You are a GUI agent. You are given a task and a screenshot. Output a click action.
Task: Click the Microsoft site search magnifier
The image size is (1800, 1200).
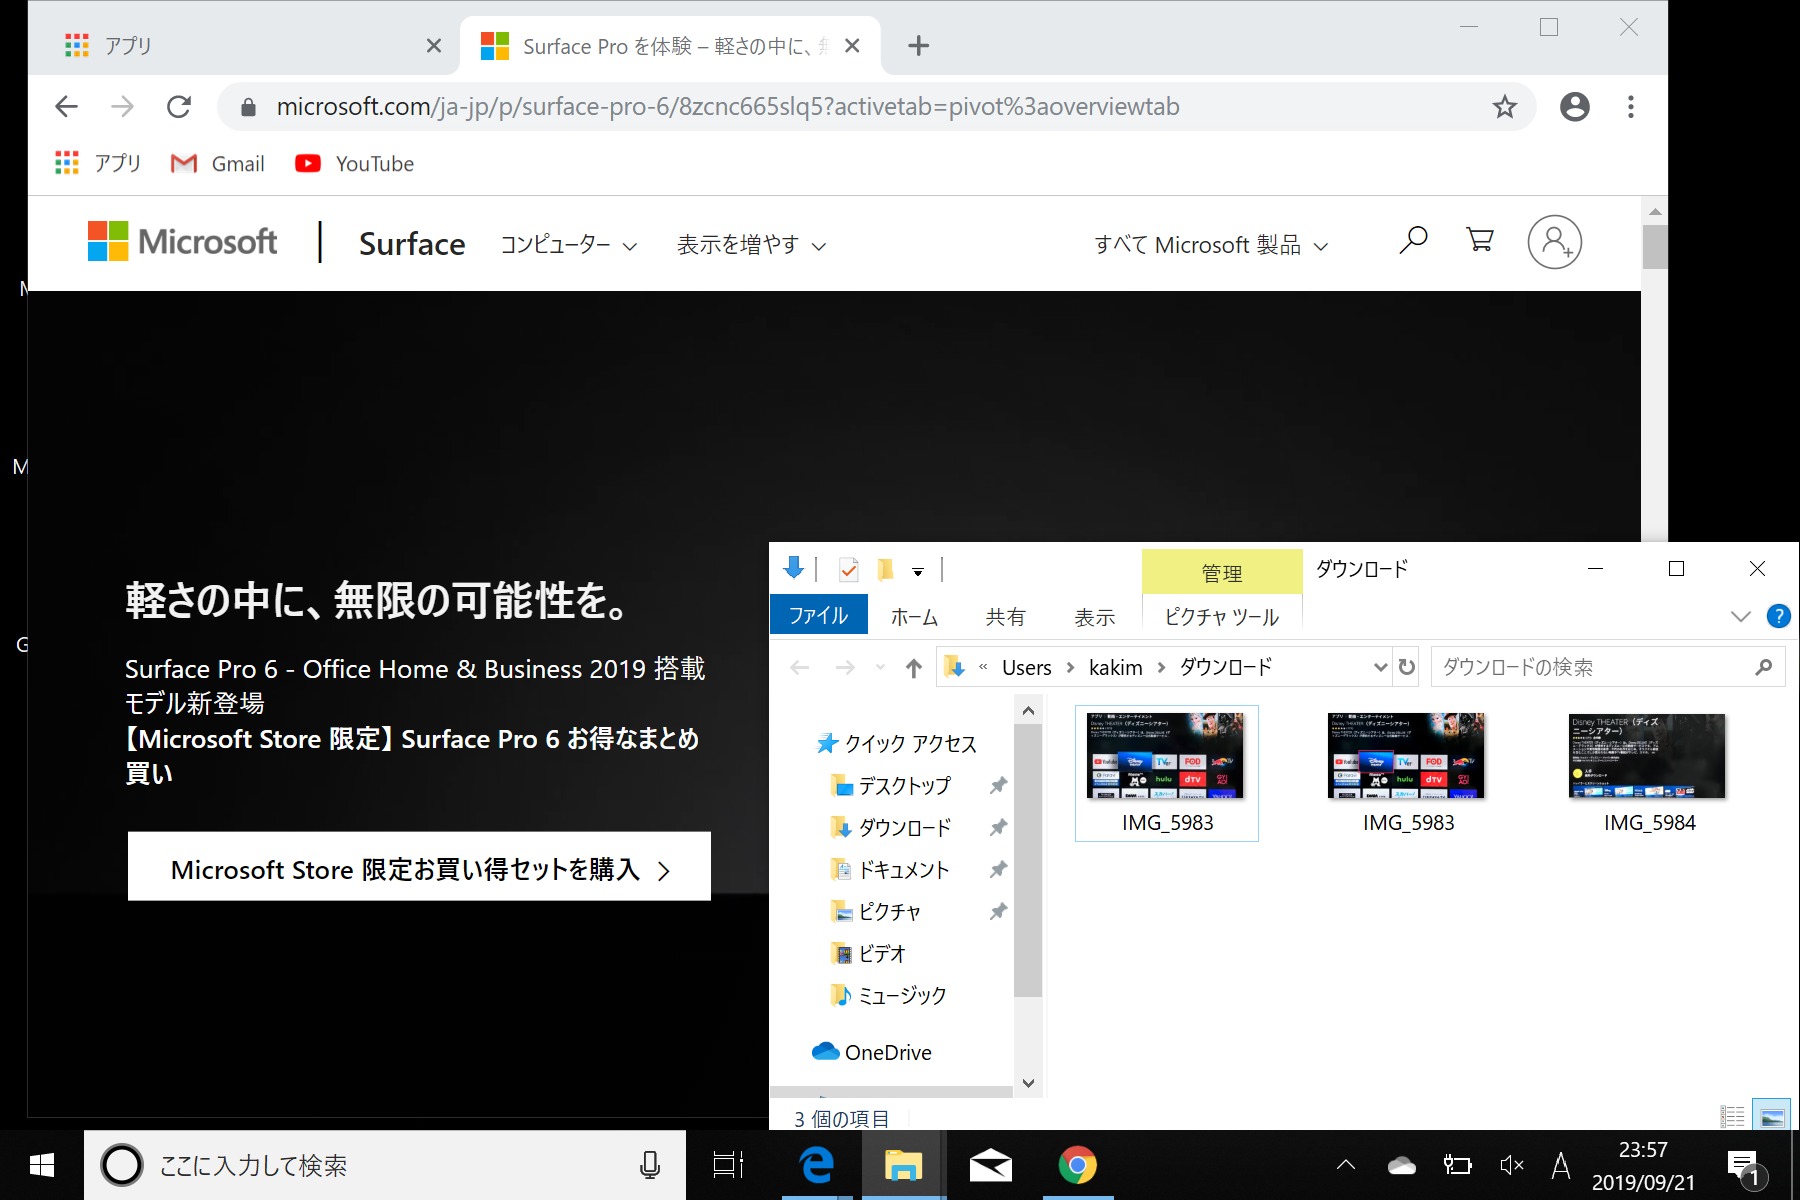point(1413,241)
